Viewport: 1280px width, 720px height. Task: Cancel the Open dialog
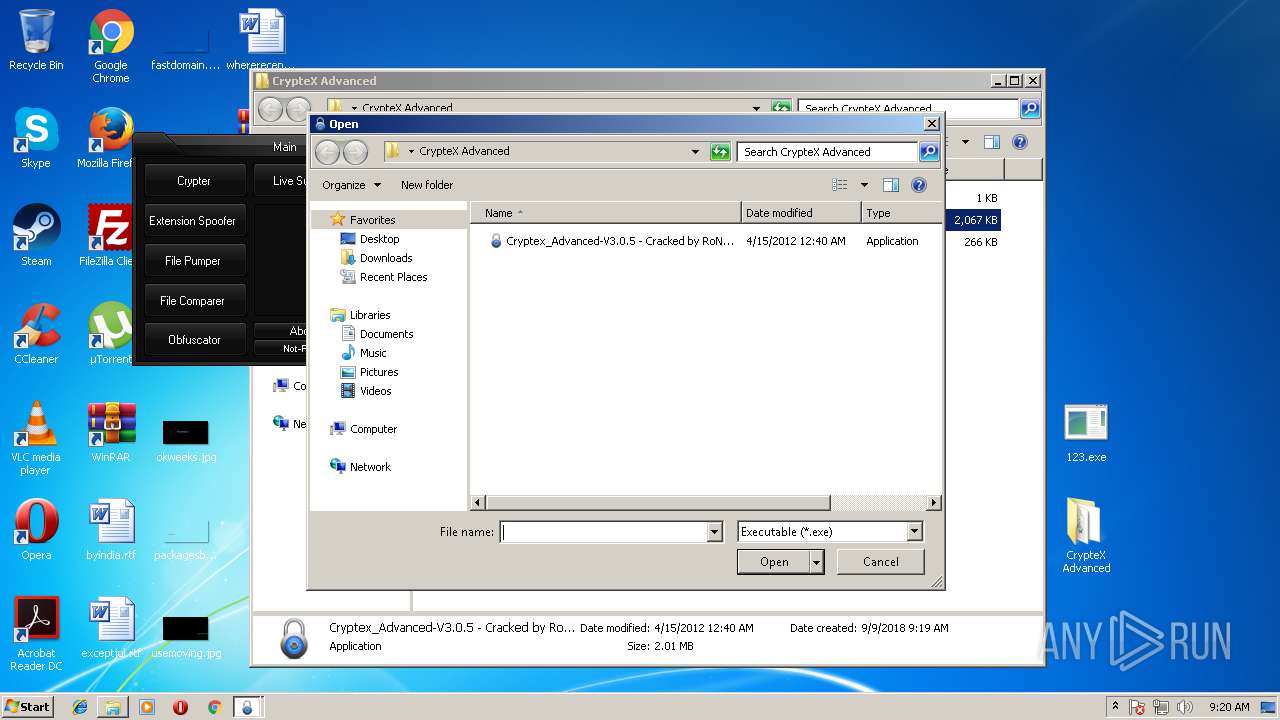(x=881, y=562)
